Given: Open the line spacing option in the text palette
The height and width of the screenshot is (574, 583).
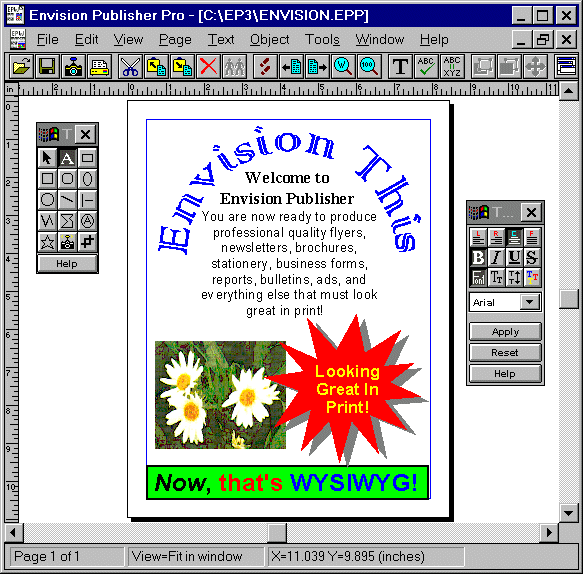Looking at the screenshot, I should (514, 277).
